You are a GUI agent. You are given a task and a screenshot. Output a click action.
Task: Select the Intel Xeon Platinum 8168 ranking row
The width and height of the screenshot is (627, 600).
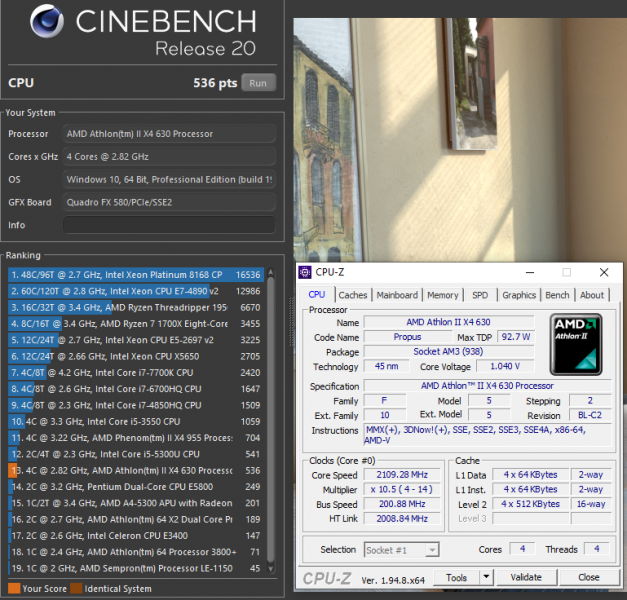point(136,275)
